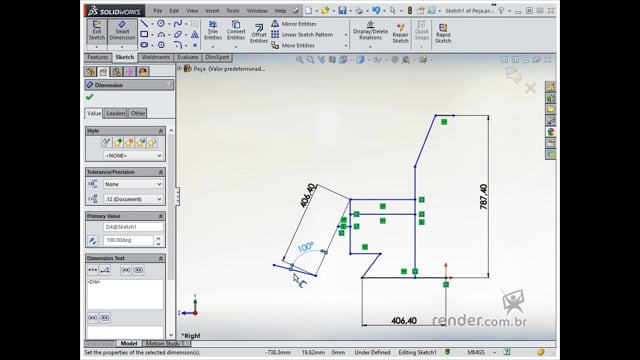This screenshot has height=360, width=640.
Task: Click Linear Sketch Pattern
Action: [302, 35]
